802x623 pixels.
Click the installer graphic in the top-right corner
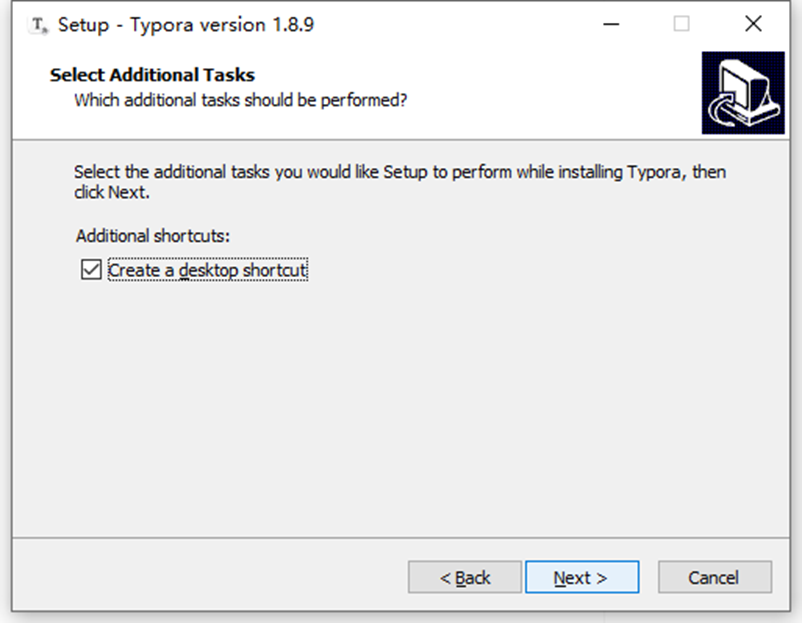click(x=742, y=93)
